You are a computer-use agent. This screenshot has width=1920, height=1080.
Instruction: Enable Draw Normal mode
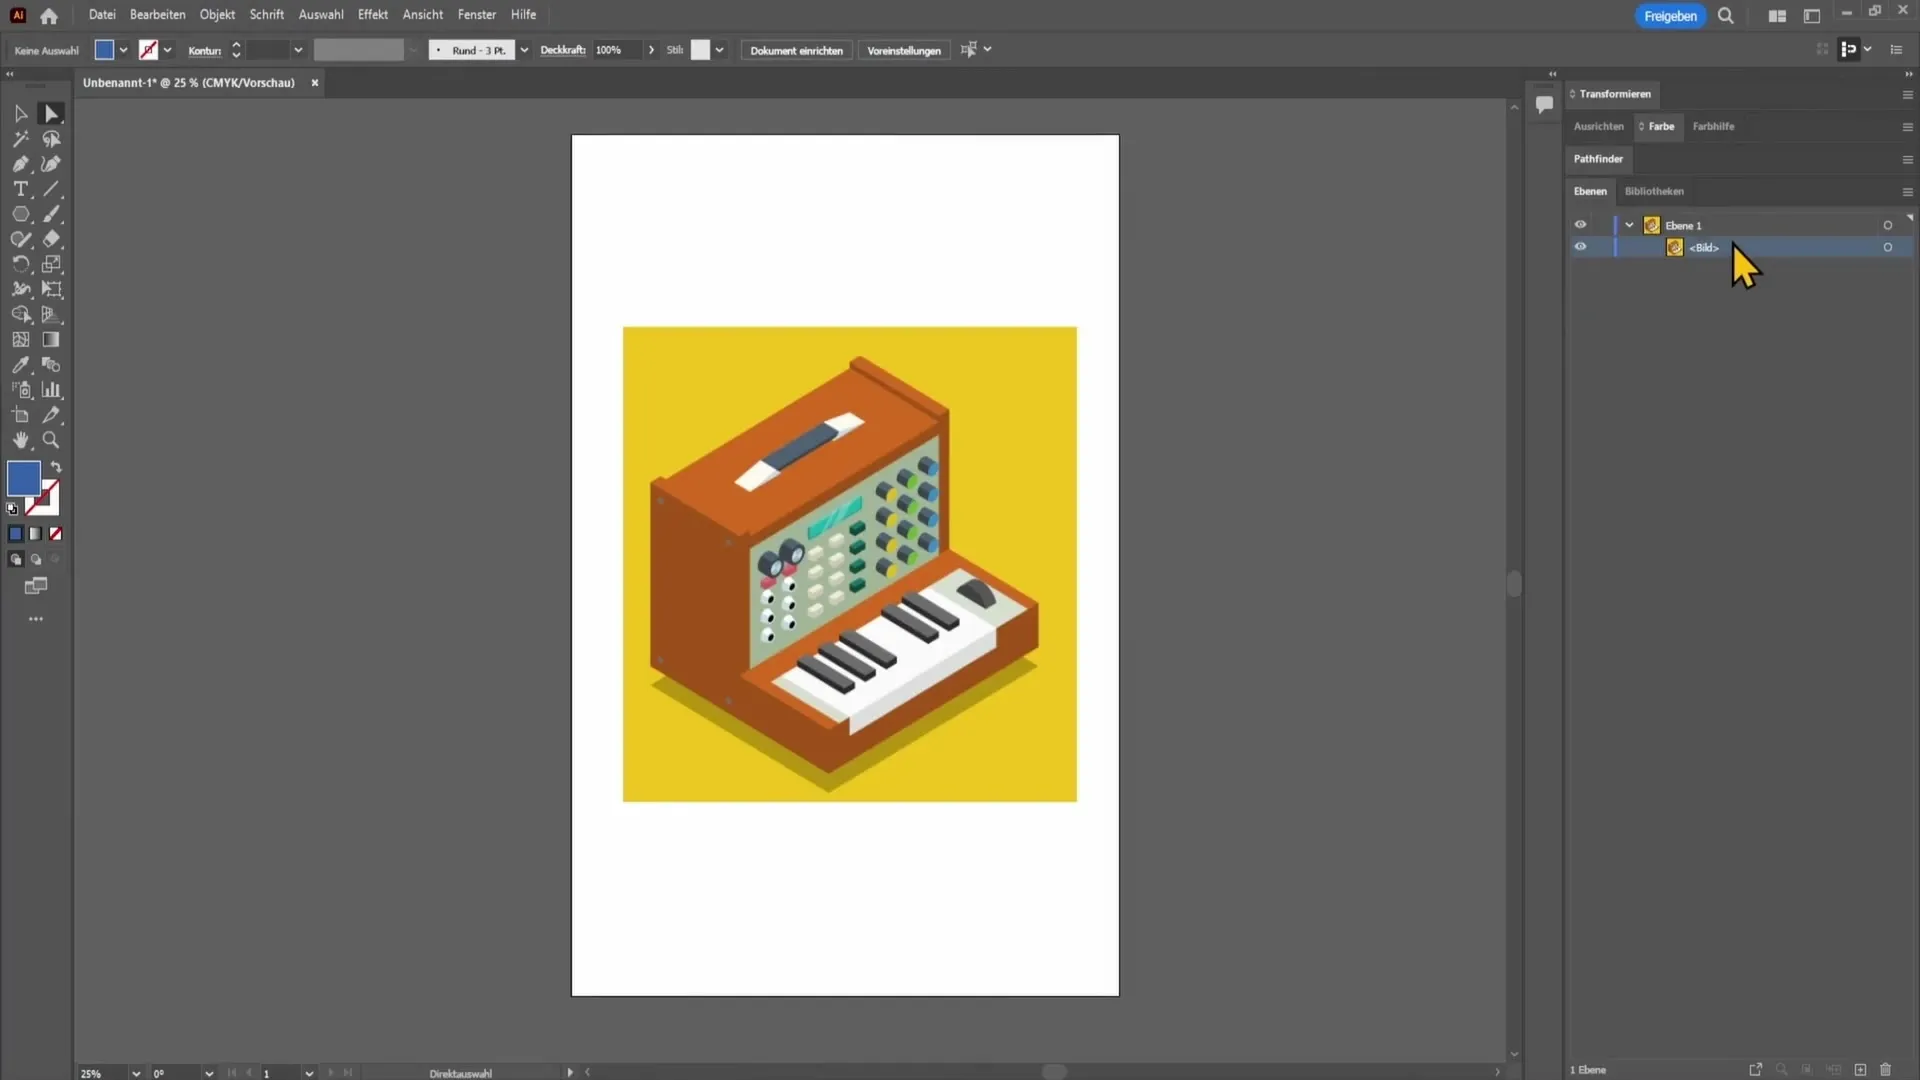point(15,560)
